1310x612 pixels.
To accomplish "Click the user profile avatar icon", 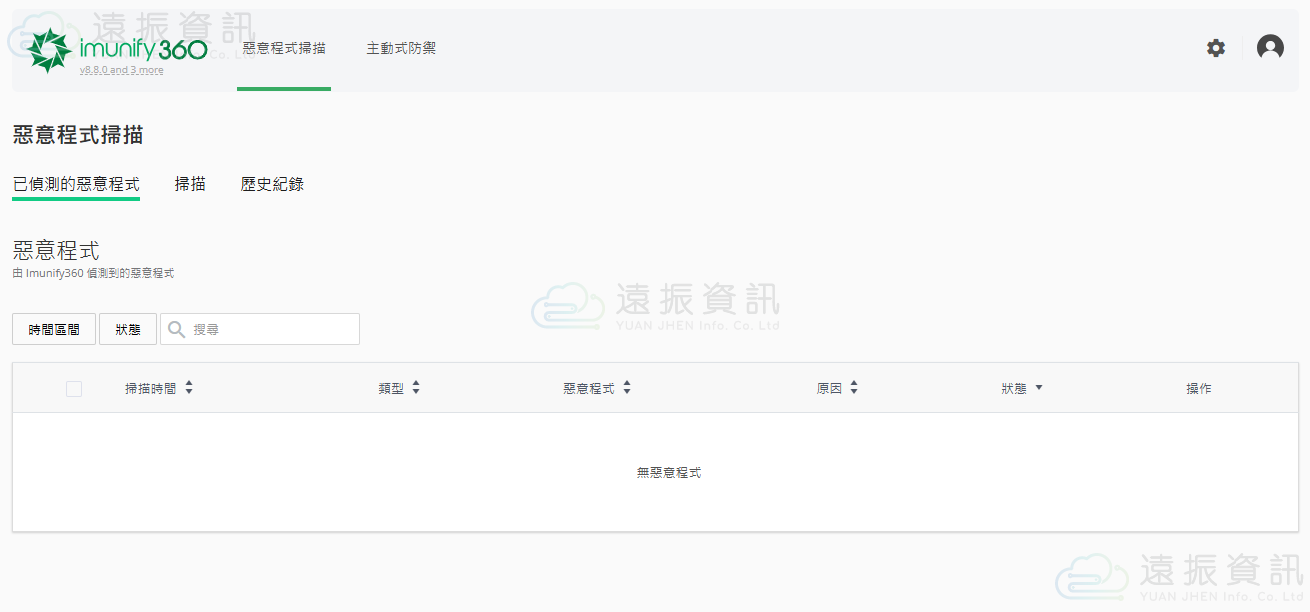I will 1270,48.
